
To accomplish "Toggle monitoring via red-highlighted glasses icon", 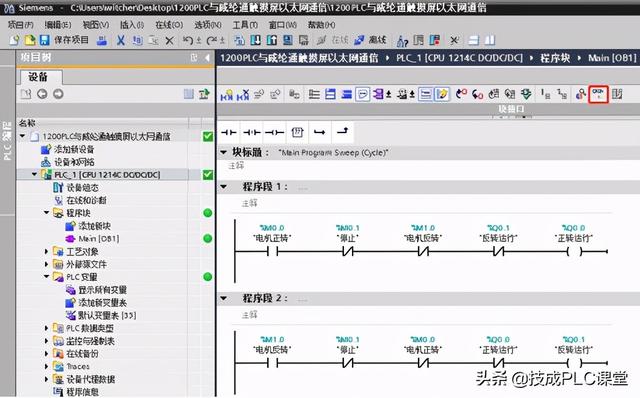I will point(598,94).
